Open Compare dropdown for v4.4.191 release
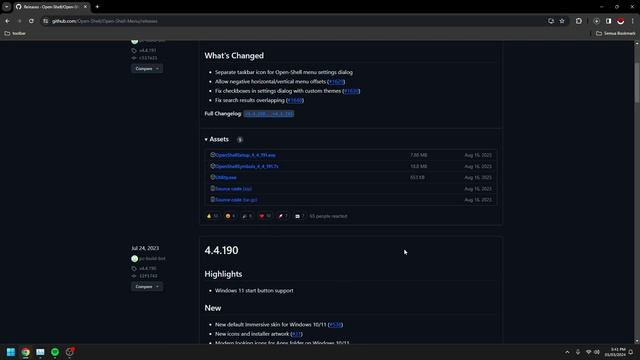The height and width of the screenshot is (360, 640). click(147, 69)
